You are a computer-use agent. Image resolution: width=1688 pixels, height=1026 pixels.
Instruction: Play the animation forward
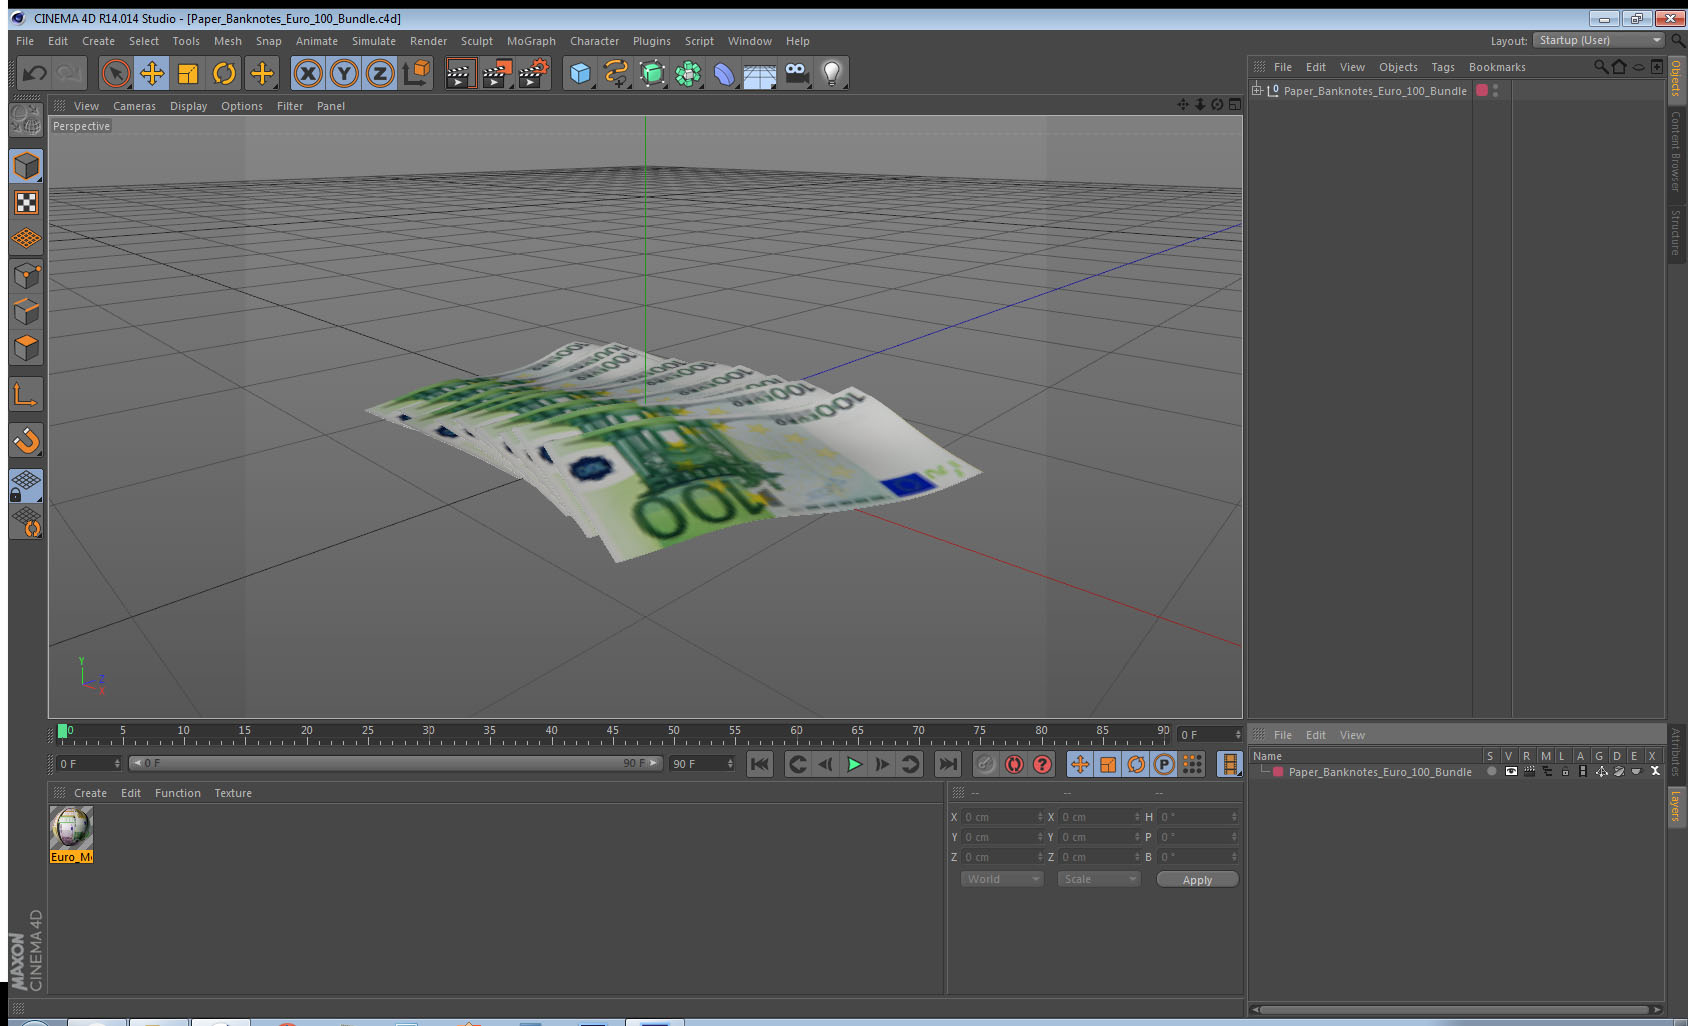click(854, 764)
